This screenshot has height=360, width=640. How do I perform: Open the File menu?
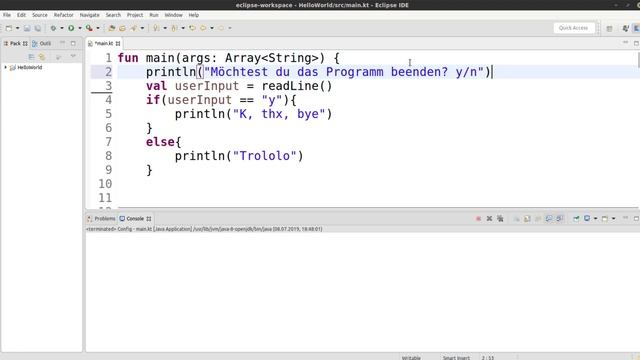7,15
